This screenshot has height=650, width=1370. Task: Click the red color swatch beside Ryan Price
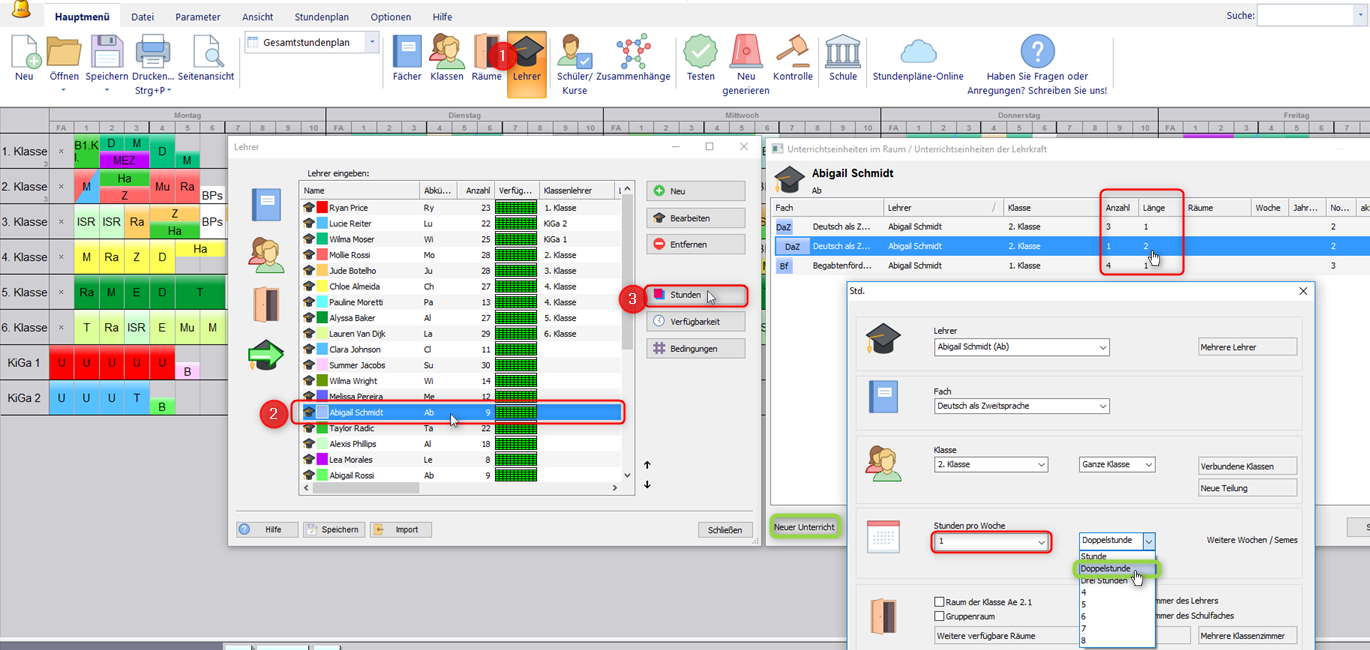323,207
